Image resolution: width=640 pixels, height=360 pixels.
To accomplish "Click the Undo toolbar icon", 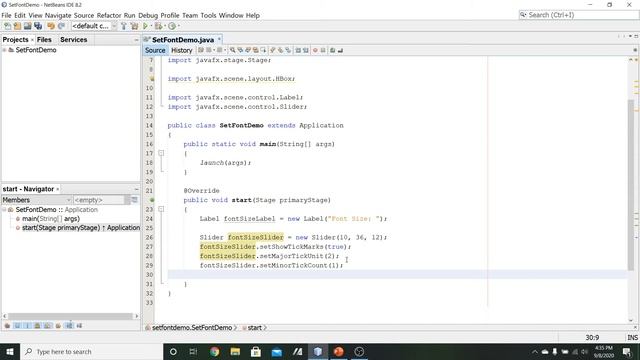I will click(51, 26).
